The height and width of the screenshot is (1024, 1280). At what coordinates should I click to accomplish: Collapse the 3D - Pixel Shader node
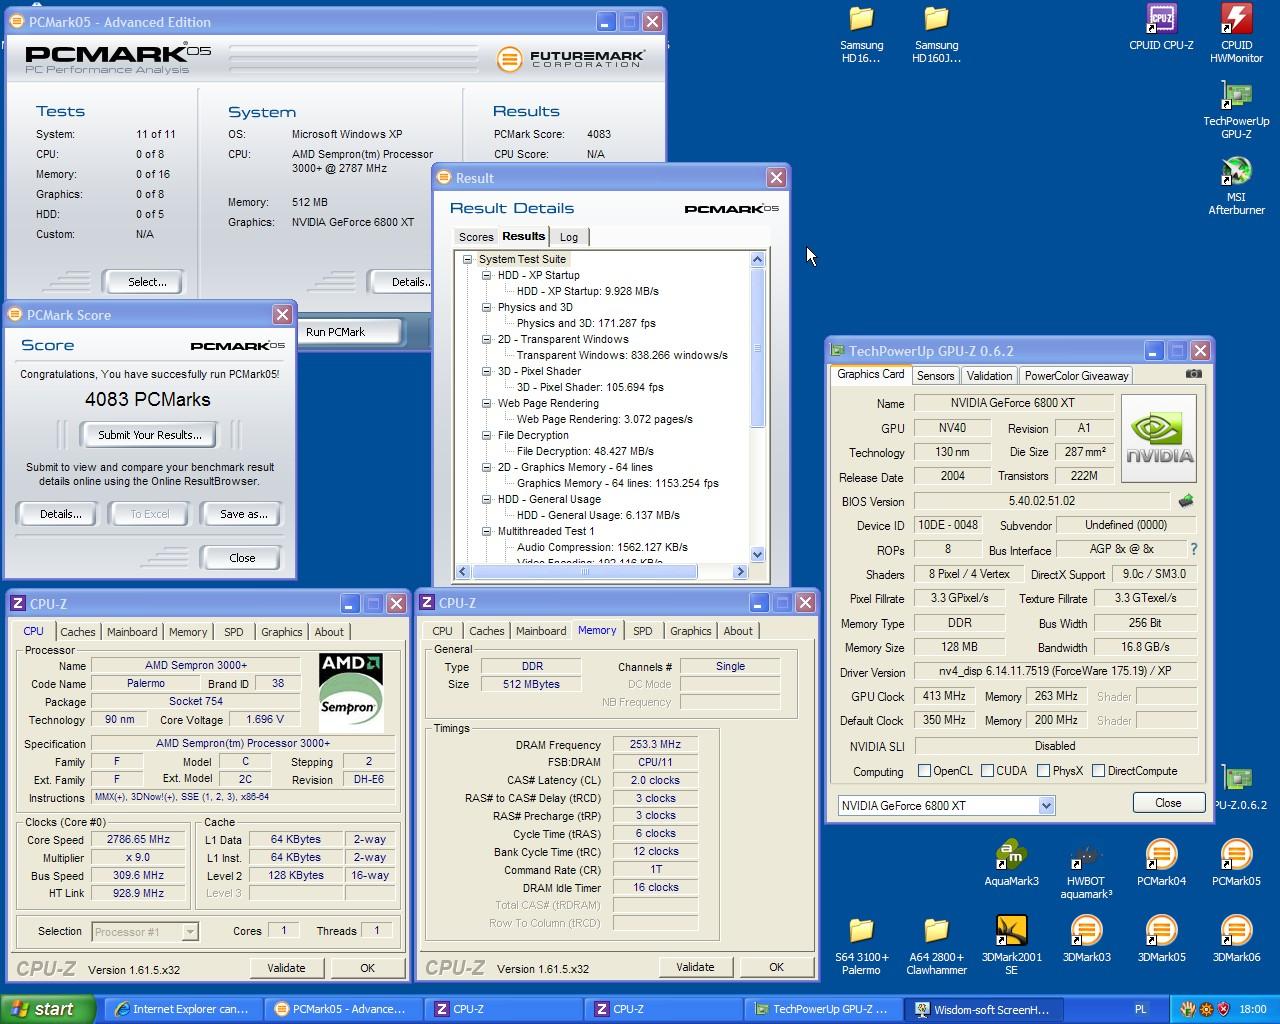point(486,371)
